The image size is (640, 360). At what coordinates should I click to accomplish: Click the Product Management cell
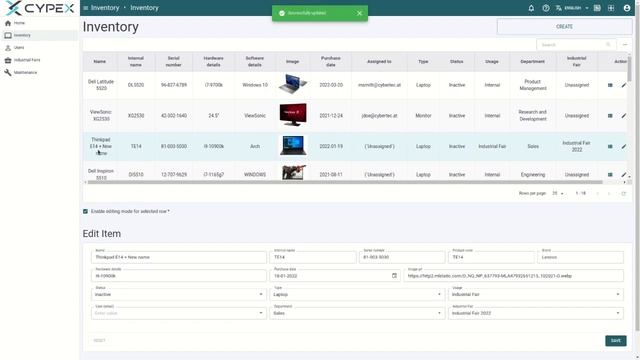pos(533,85)
